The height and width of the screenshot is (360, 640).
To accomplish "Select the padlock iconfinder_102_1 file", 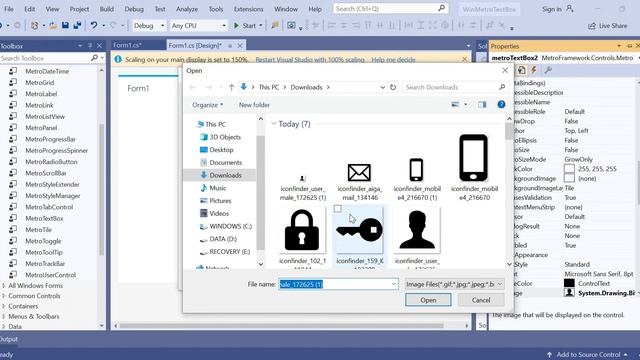I will 302,237.
